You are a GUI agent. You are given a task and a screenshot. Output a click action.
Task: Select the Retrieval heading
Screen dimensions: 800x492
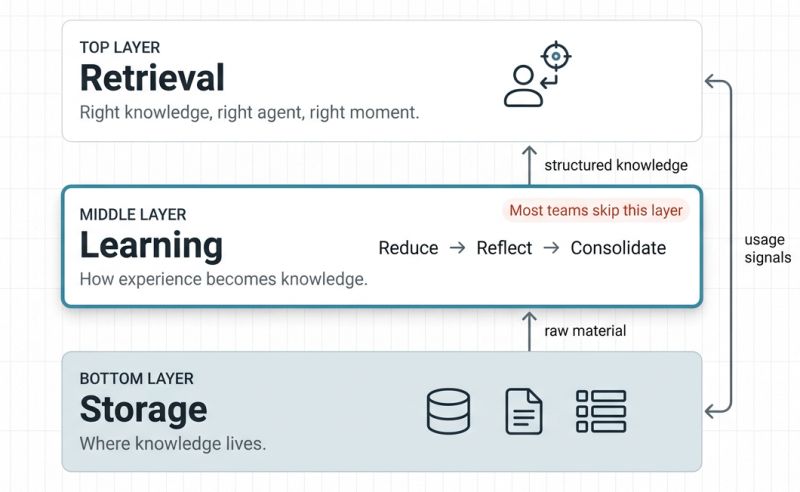152,77
